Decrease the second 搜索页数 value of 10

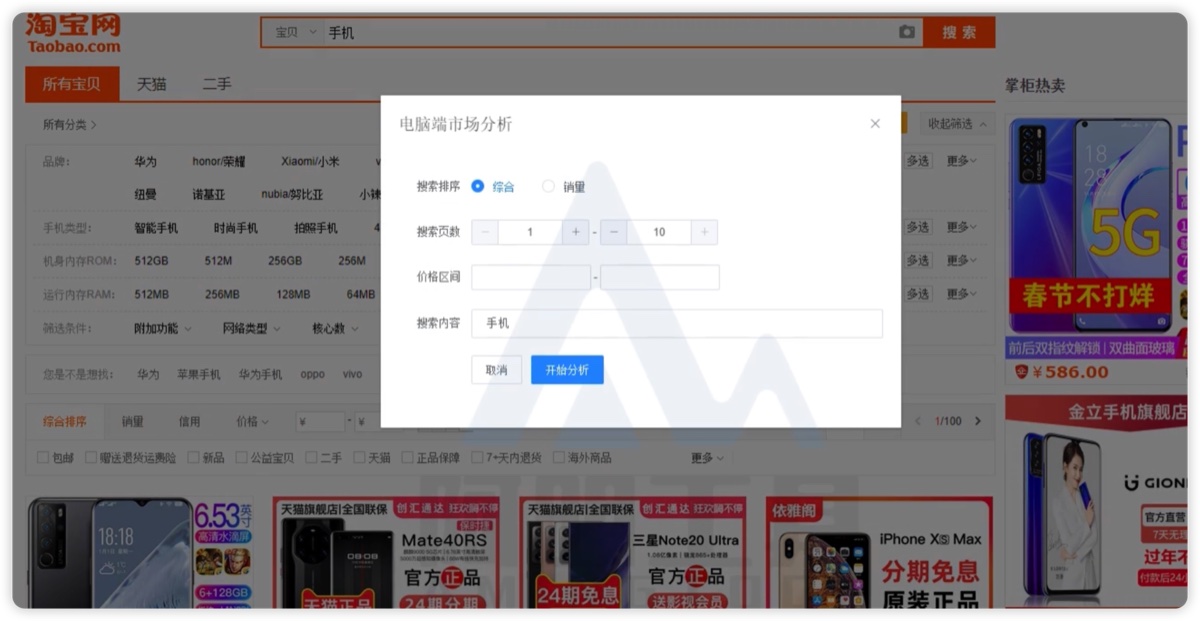pos(614,232)
